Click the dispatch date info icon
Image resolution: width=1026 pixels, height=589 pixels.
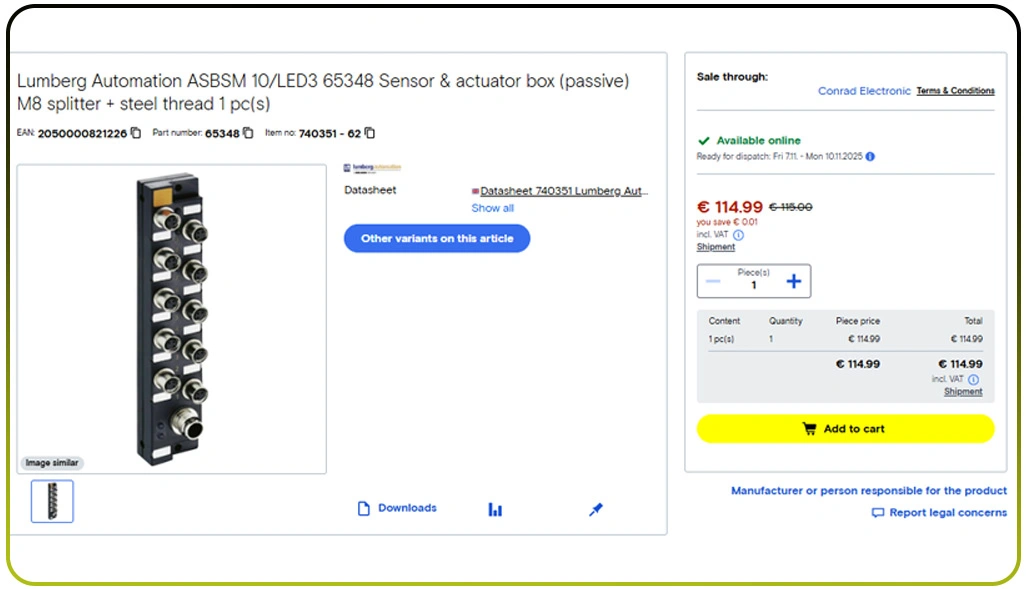(870, 157)
